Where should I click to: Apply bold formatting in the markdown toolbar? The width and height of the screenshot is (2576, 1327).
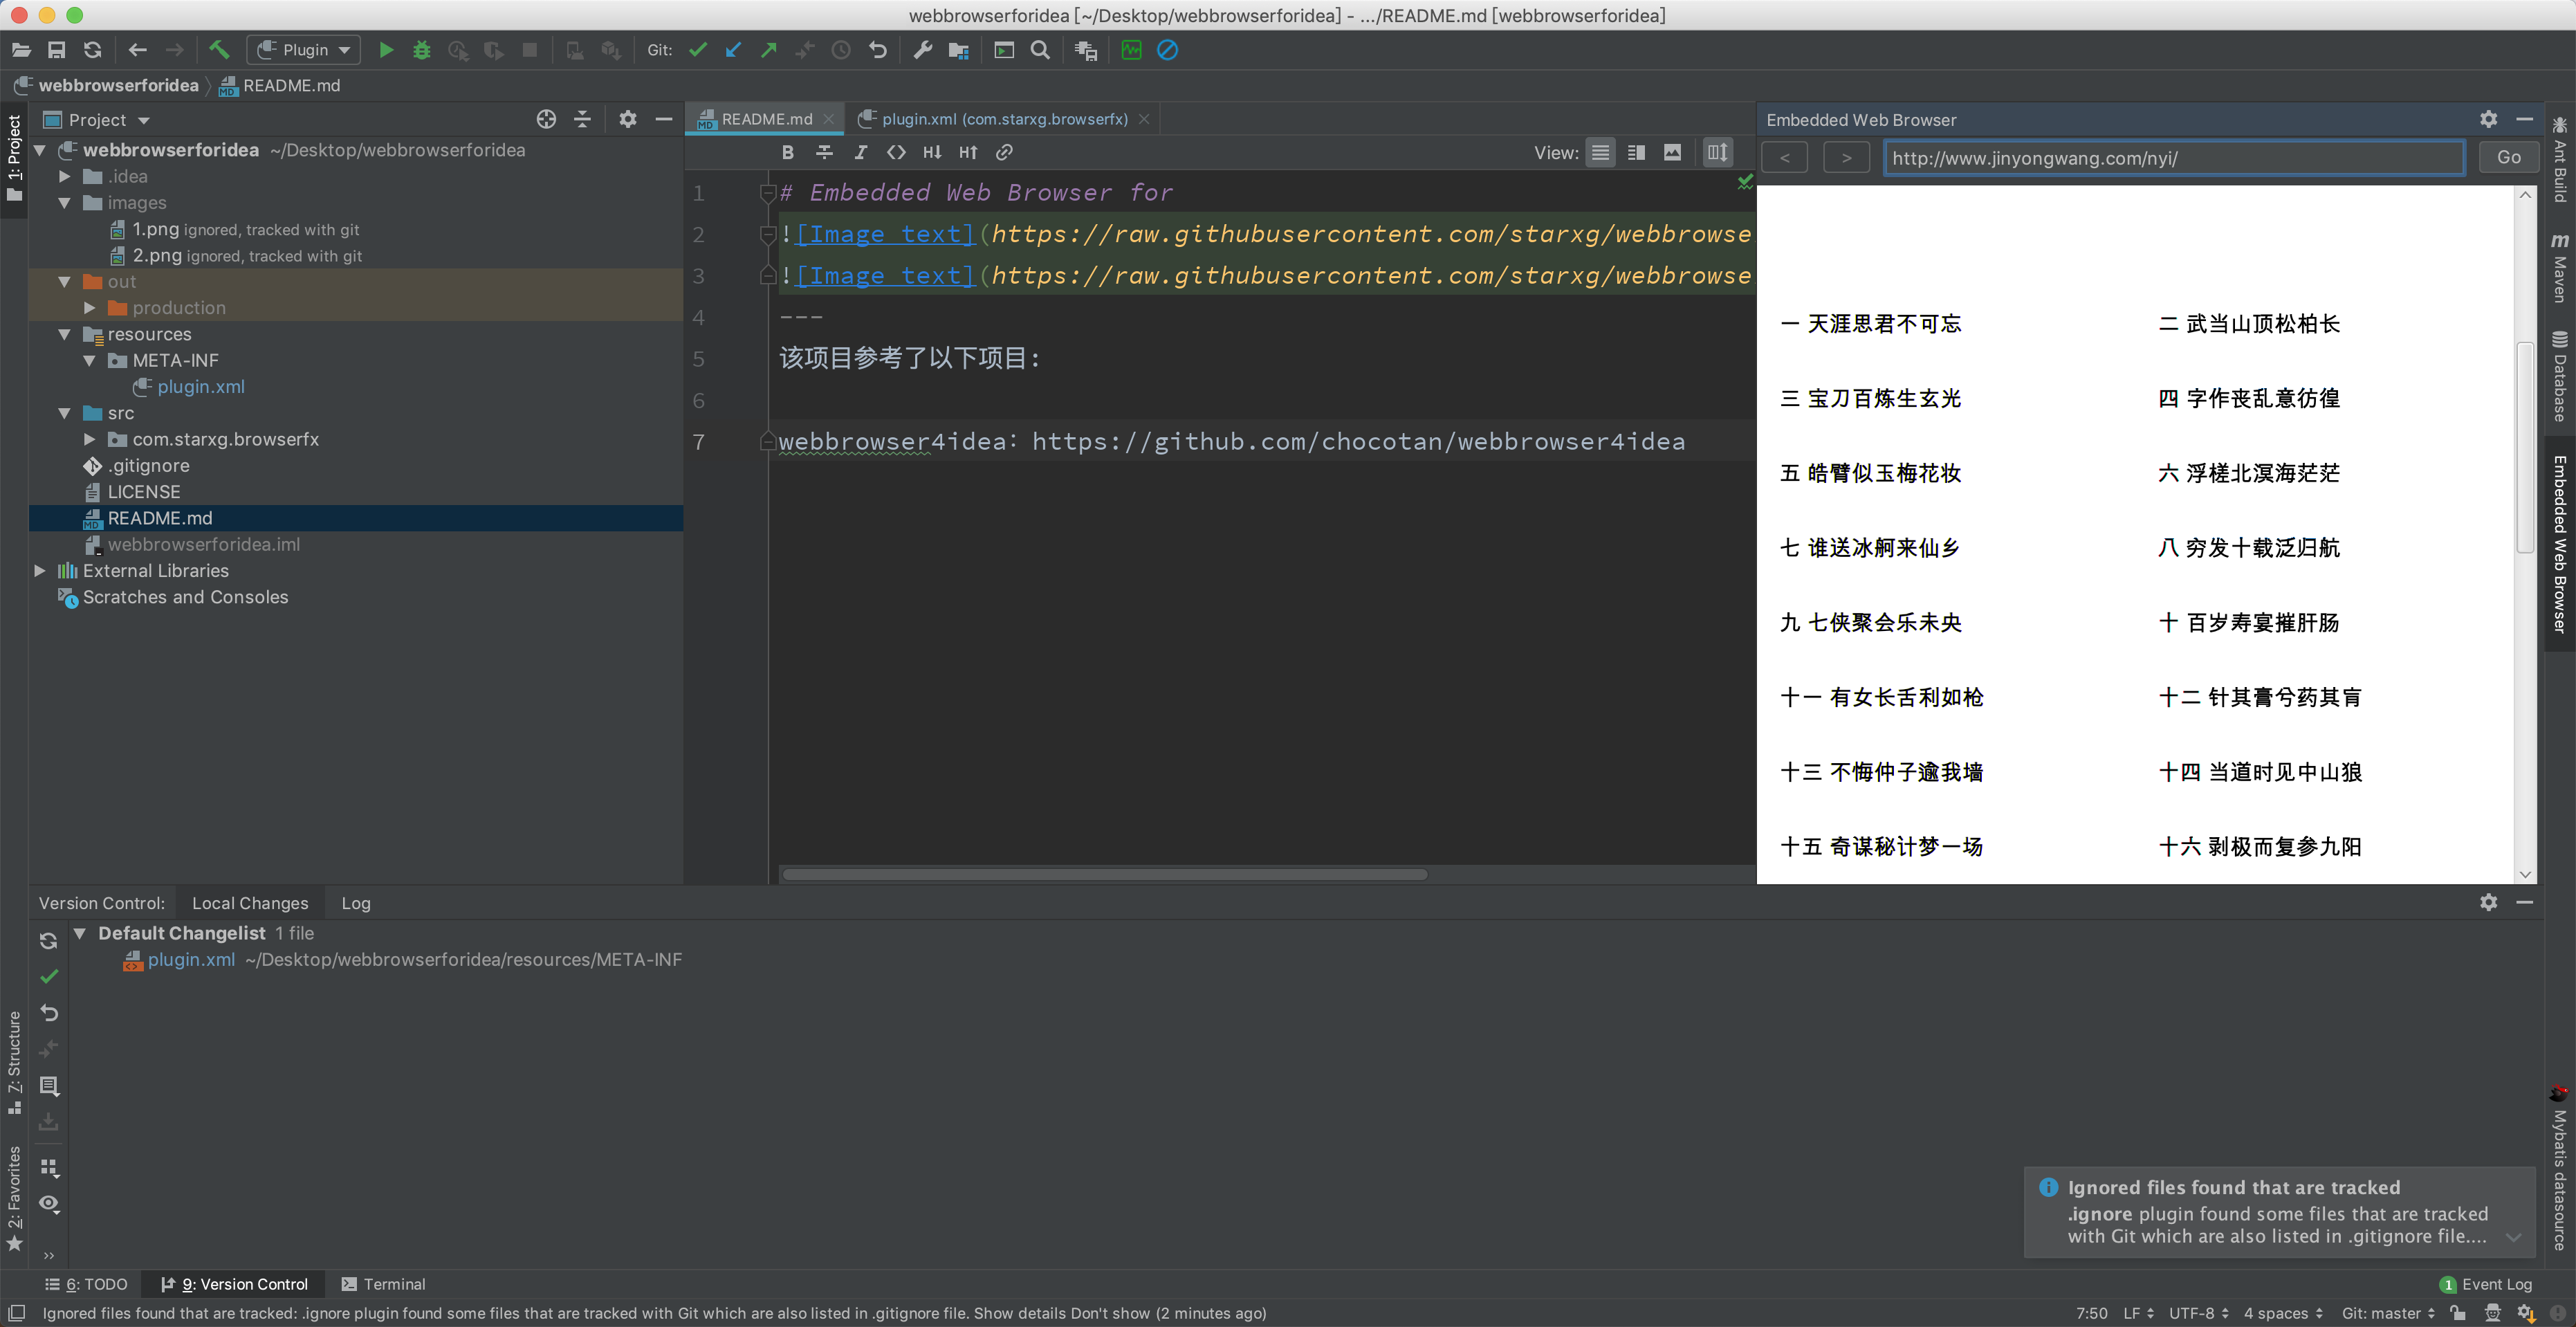[788, 152]
